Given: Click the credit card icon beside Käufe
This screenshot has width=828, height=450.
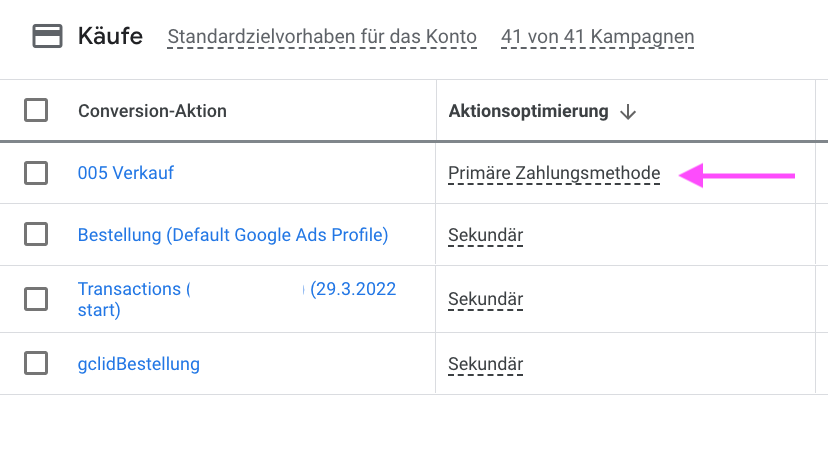Looking at the screenshot, I should (x=48, y=36).
